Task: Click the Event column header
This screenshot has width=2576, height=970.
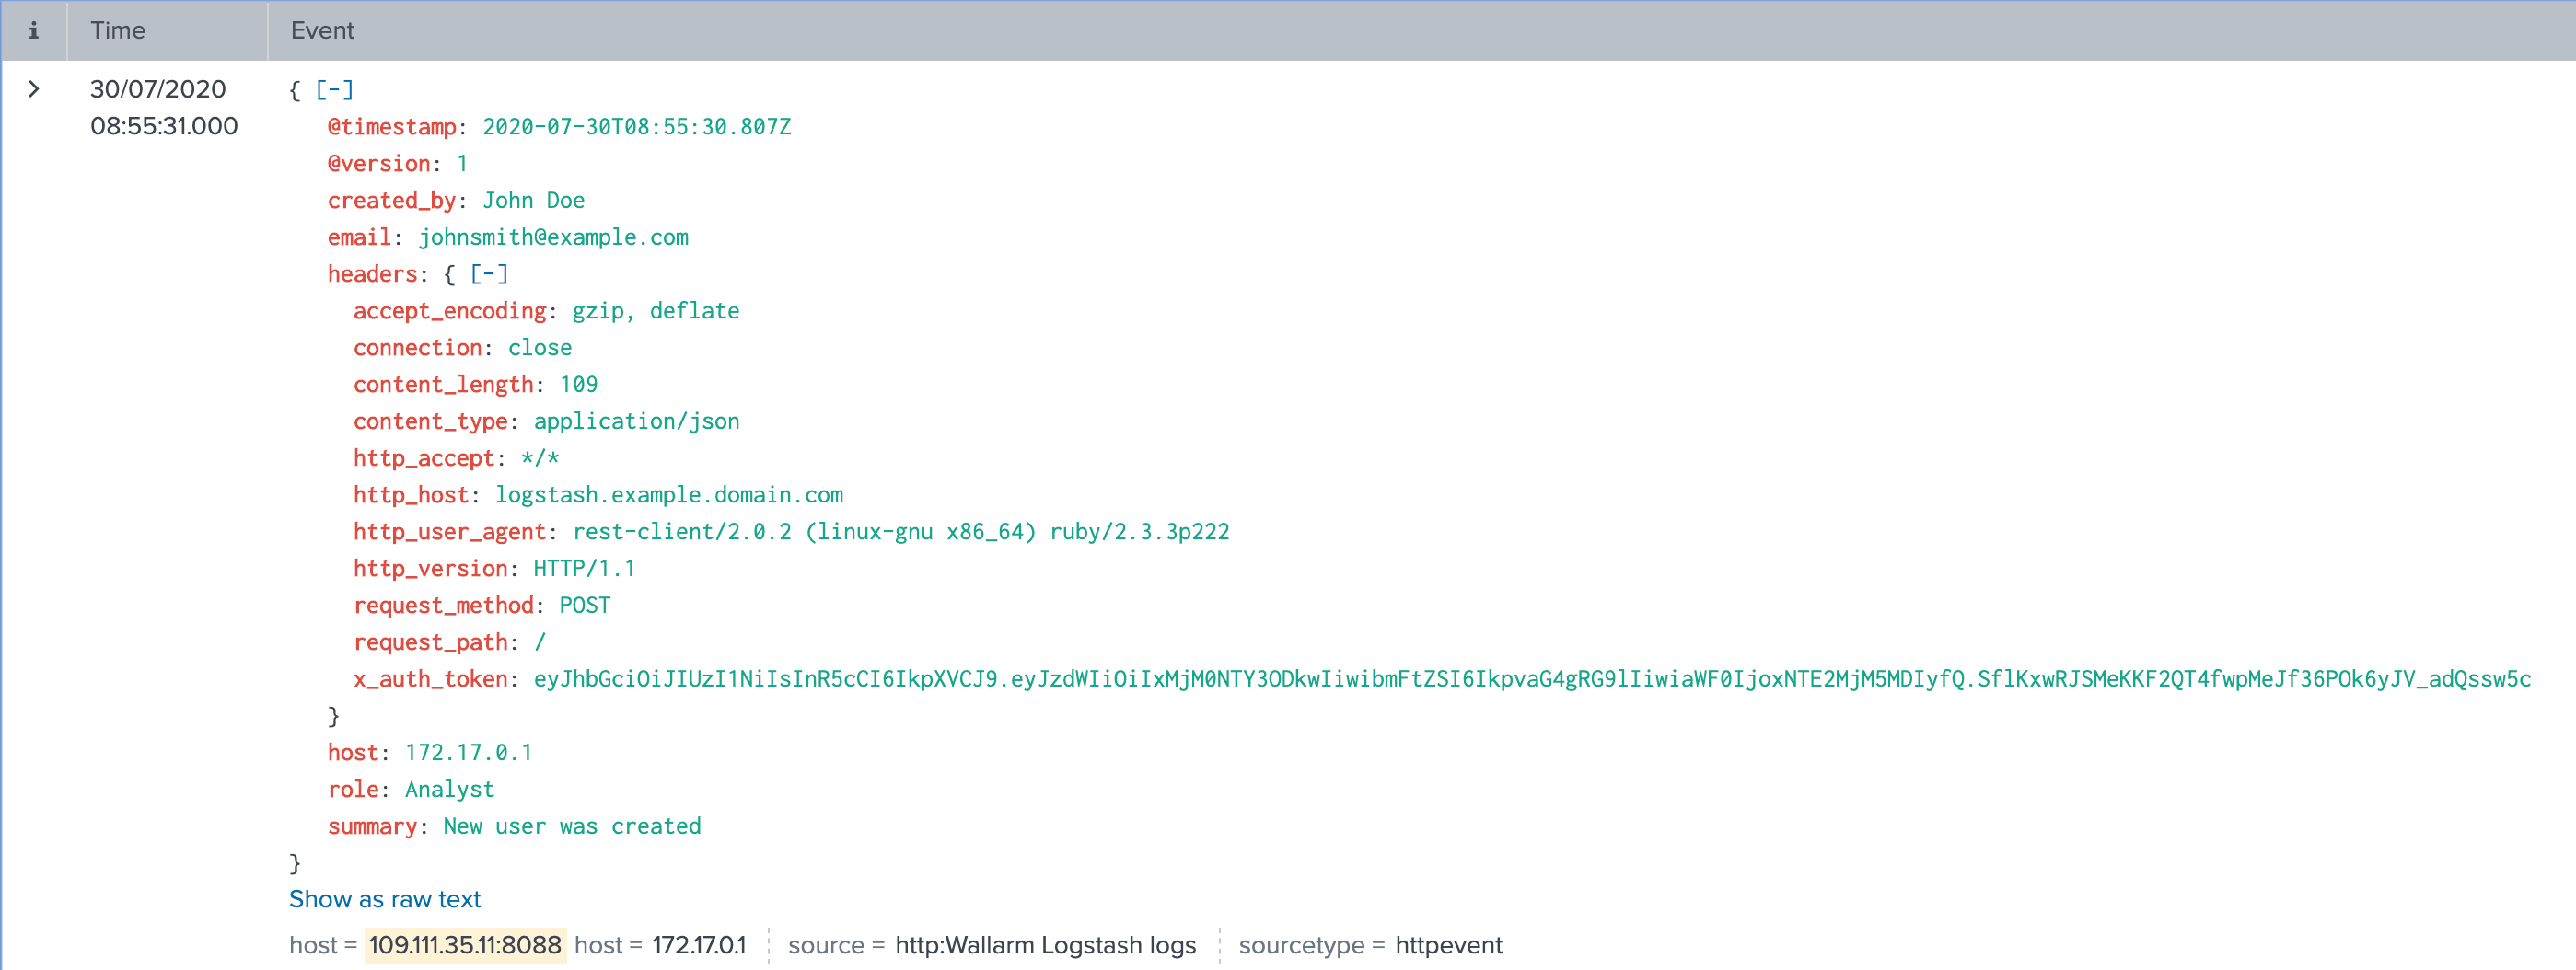Action: (x=321, y=30)
